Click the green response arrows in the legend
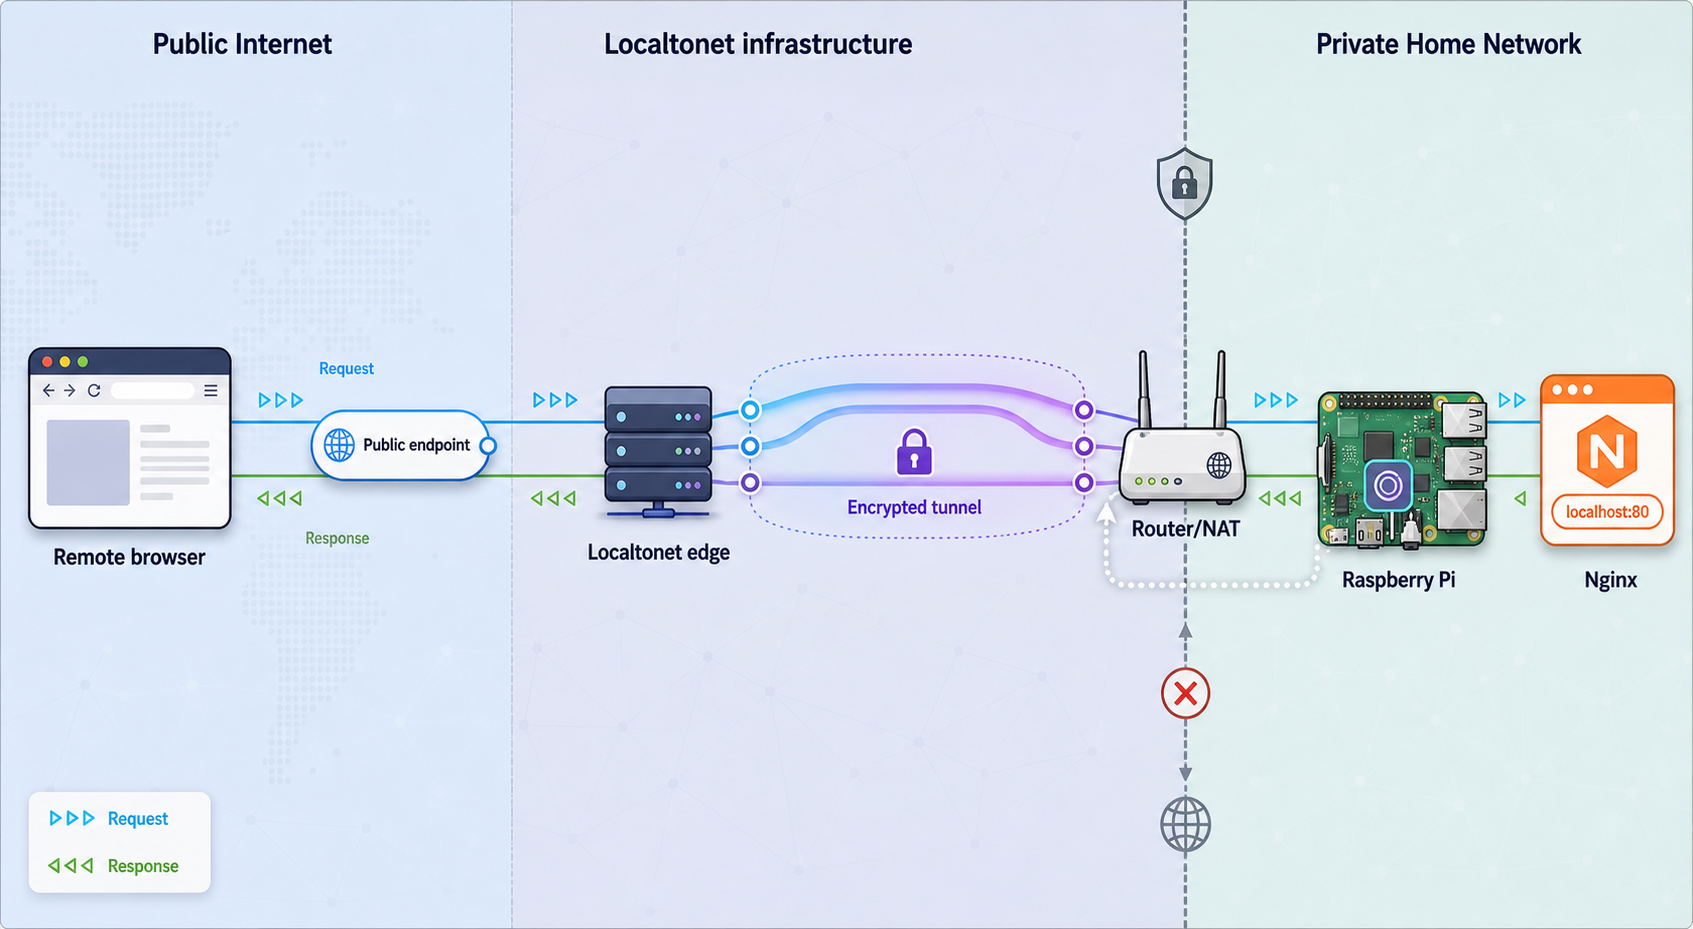The height and width of the screenshot is (929, 1693). [71, 865]
